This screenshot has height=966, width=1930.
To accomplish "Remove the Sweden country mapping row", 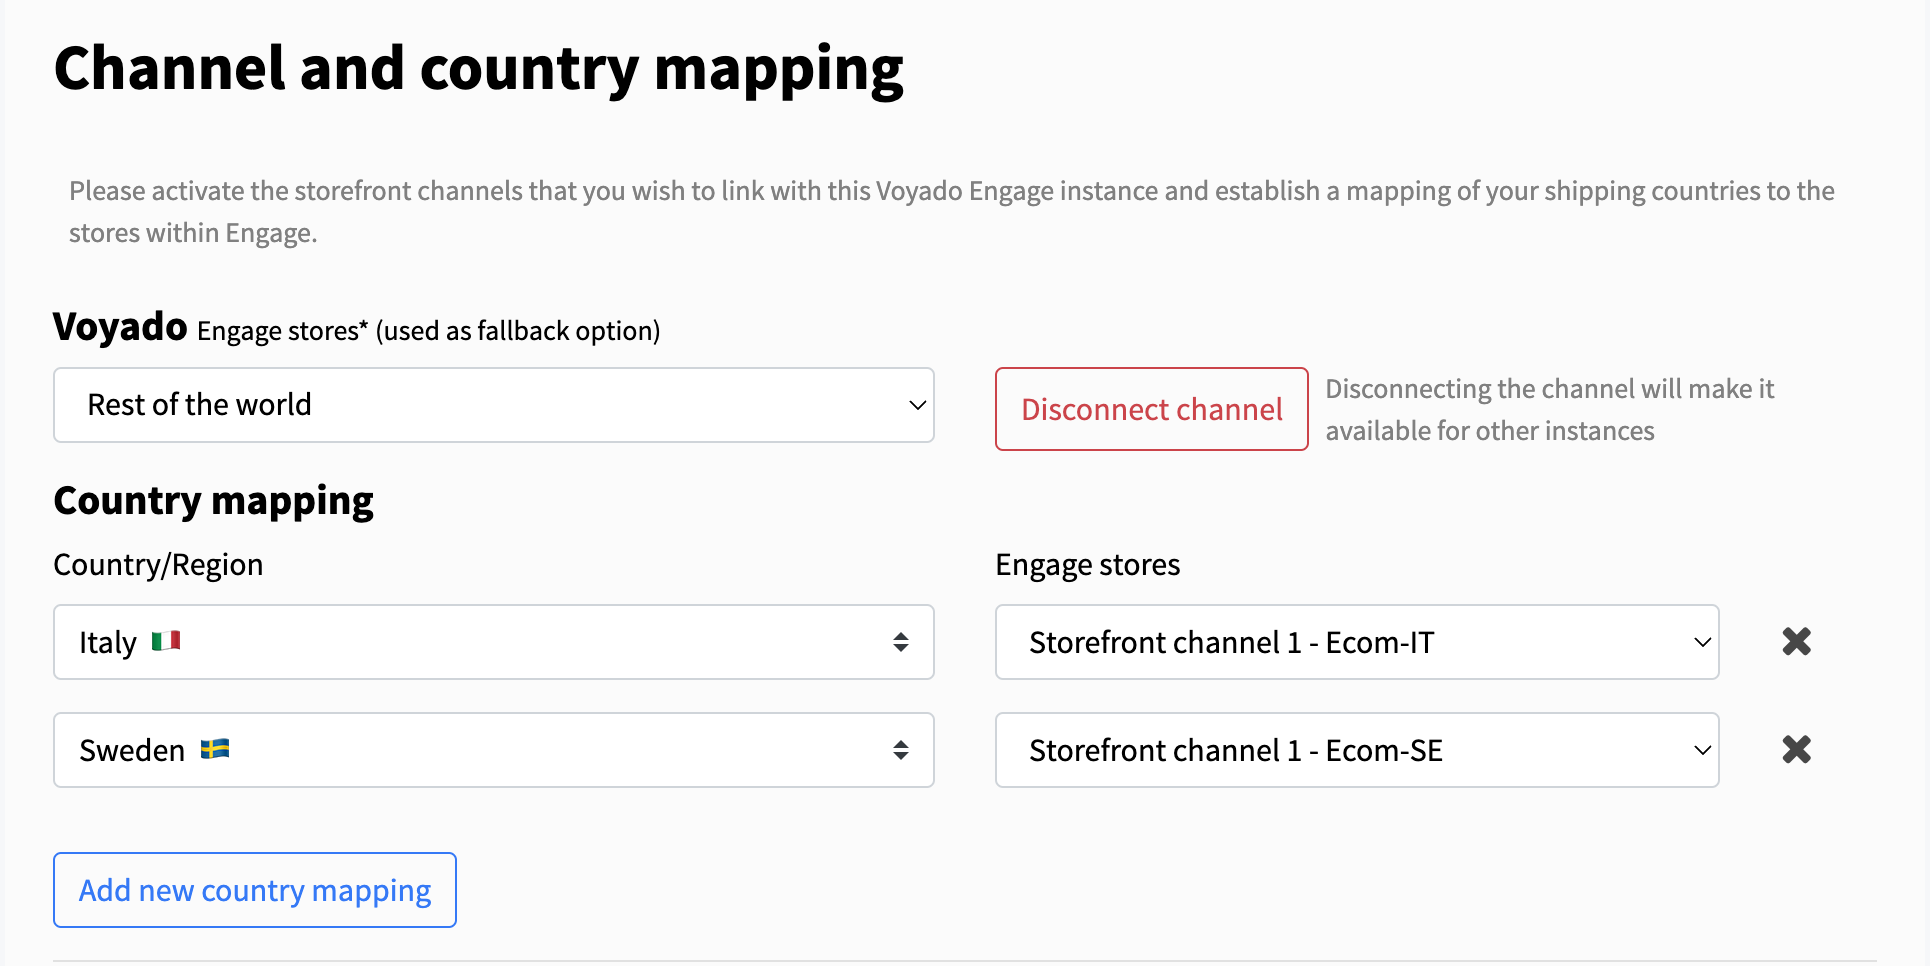I will (x=1796, y=749).
